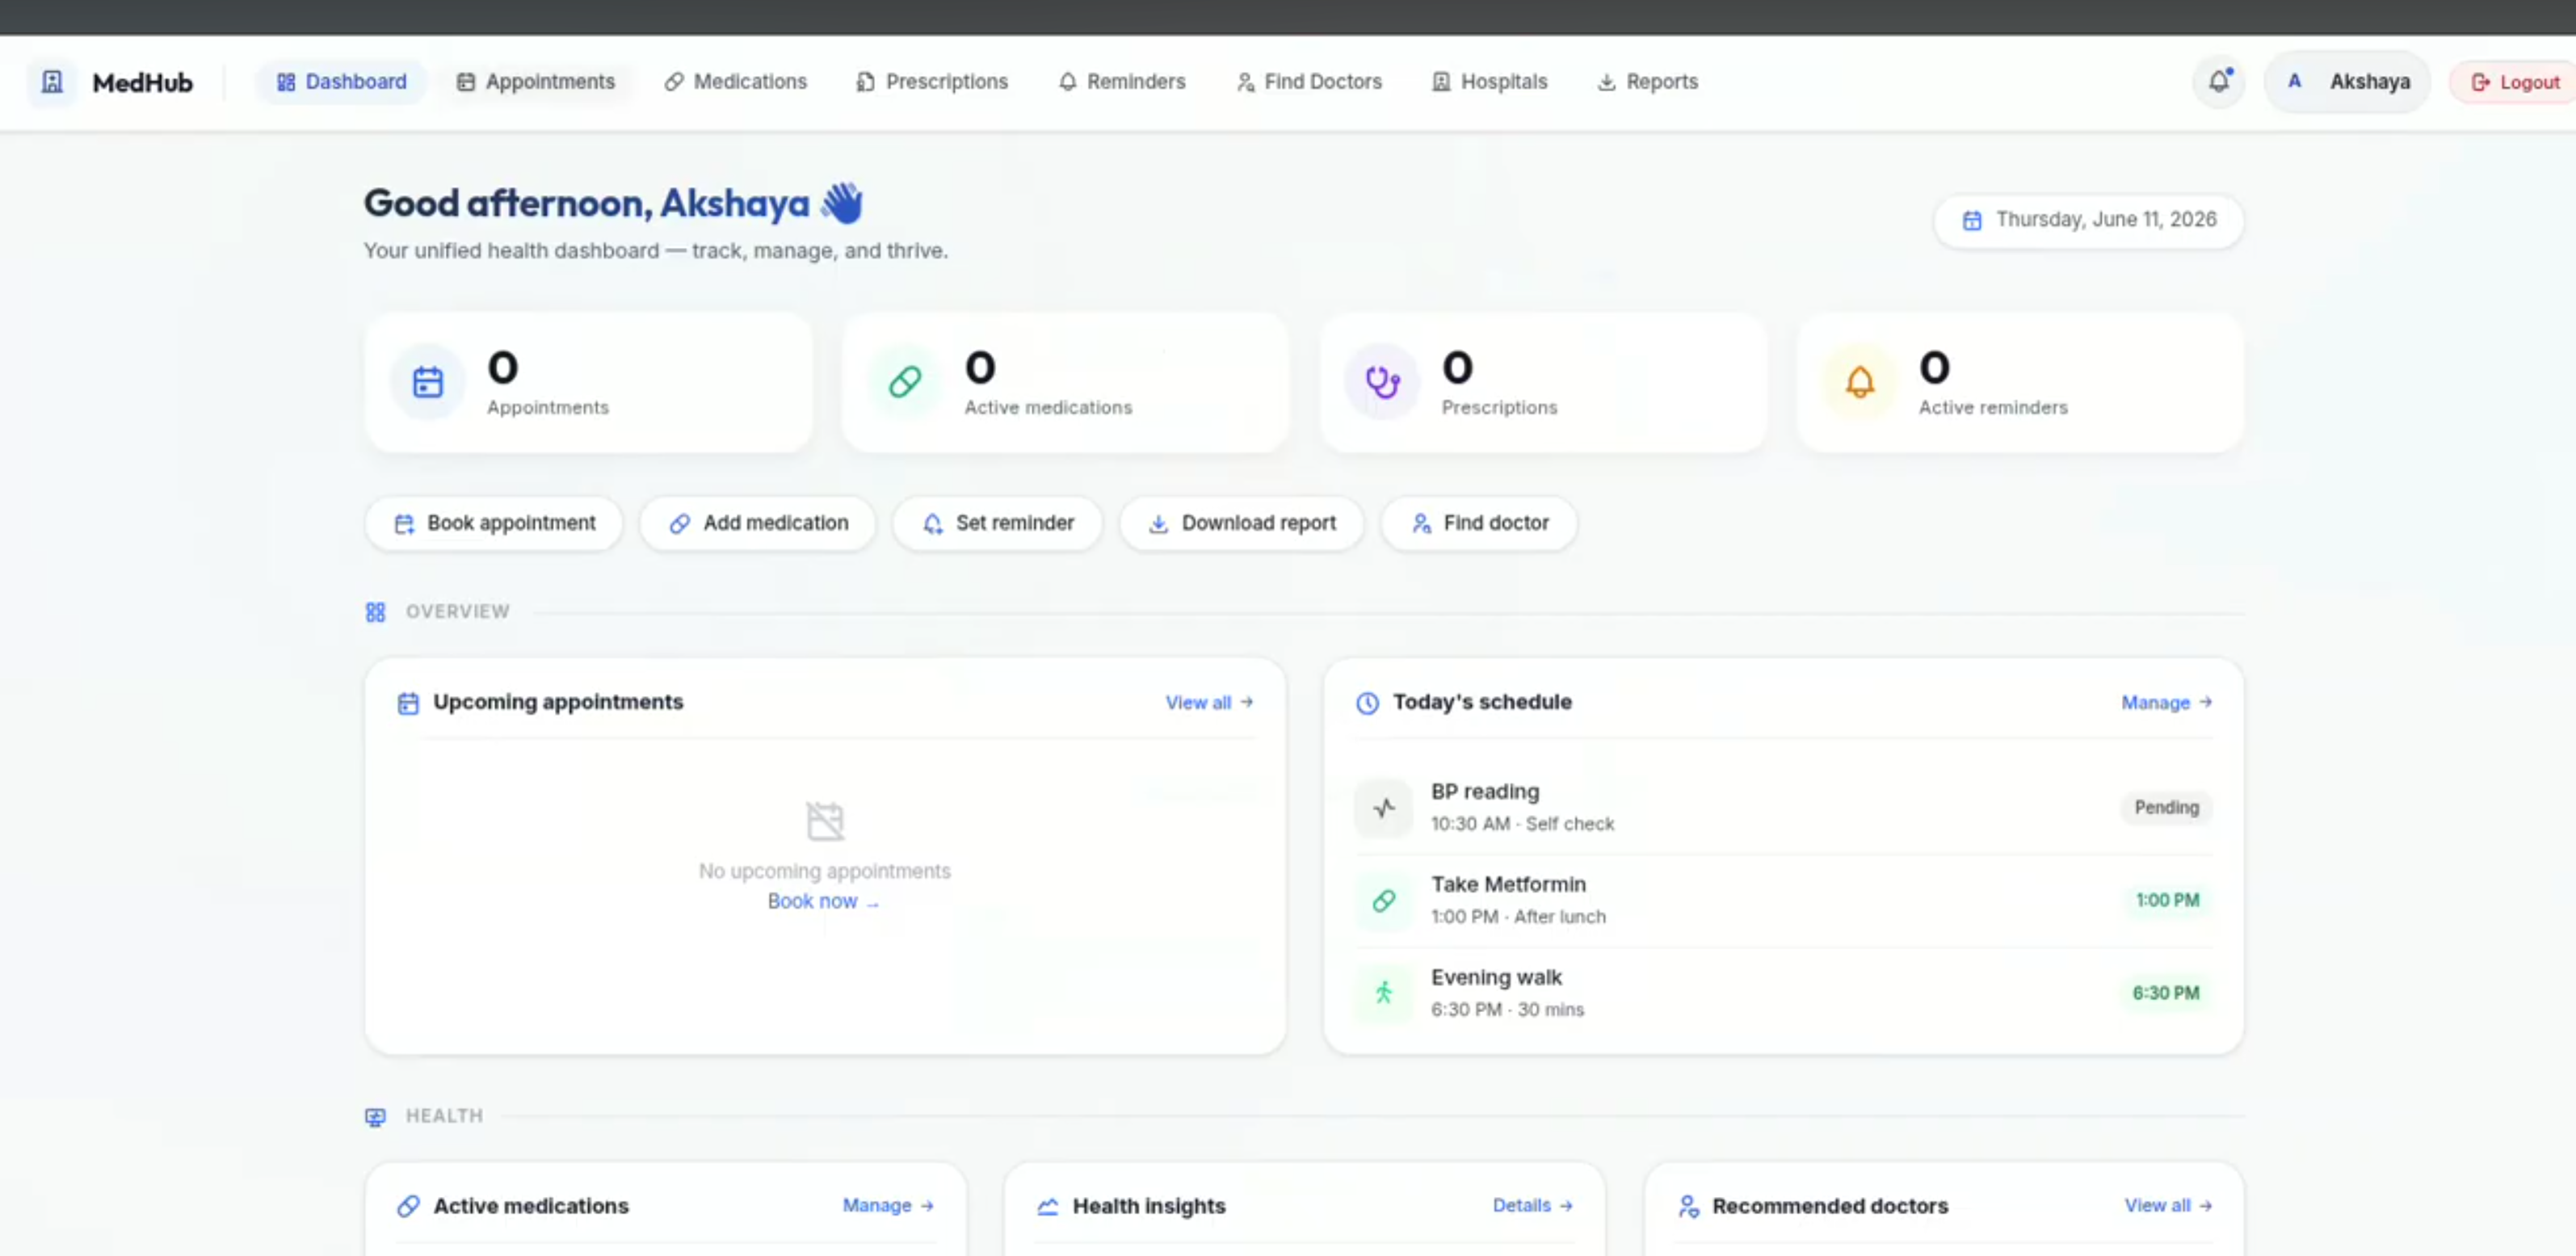
Task: Click Manage in Today's schedule
Action: [2166, 703]
